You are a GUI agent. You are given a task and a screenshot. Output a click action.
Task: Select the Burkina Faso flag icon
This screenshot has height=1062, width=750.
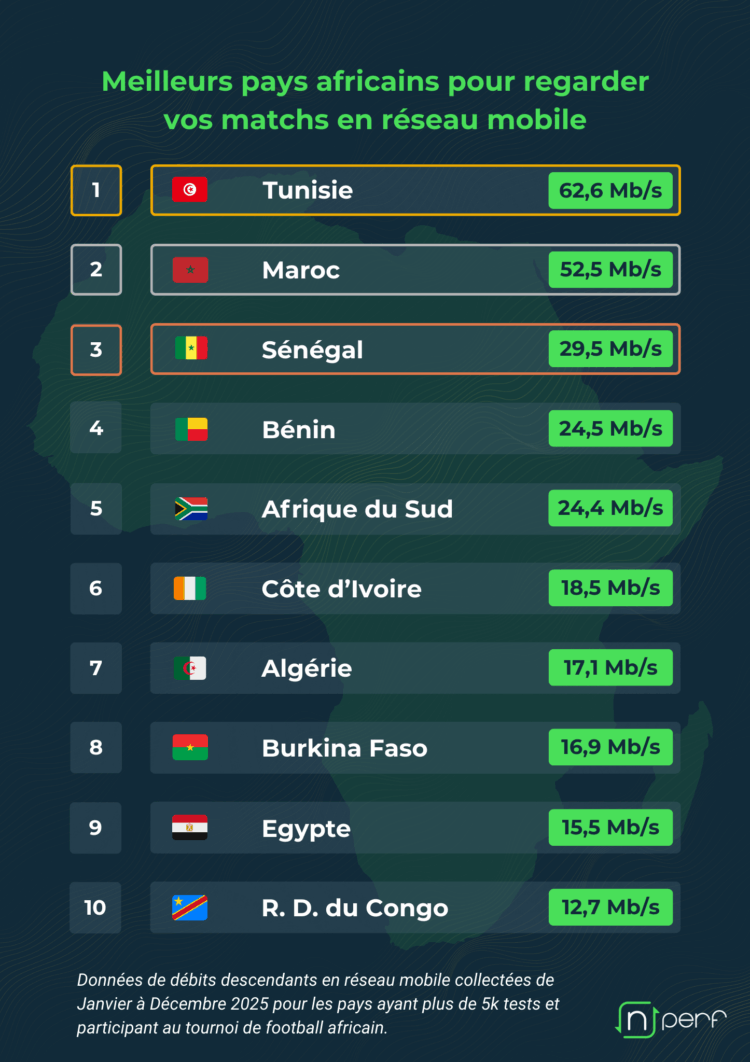[x=190, y=748]
